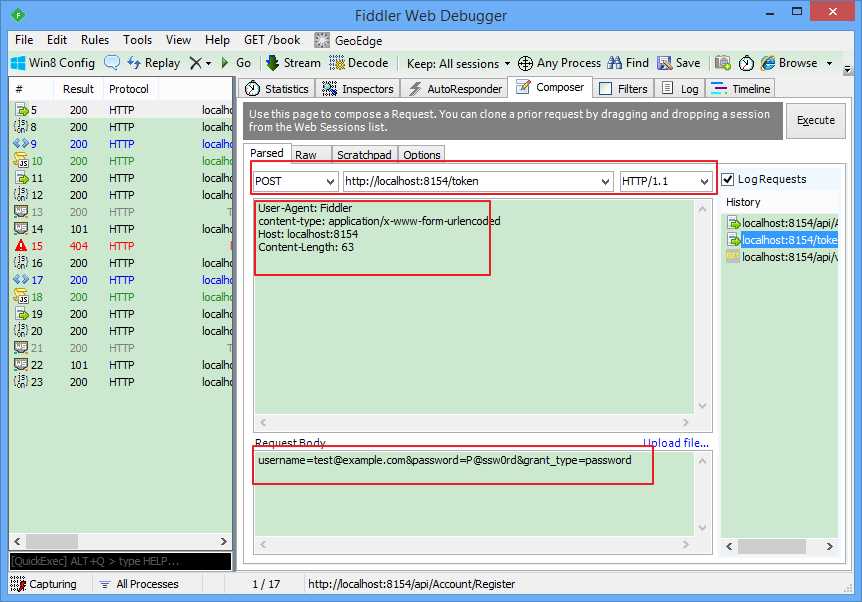Viewport: 862px width, 602px height.
Task: Open the Edit menu
Action: [x=57, y=40]
